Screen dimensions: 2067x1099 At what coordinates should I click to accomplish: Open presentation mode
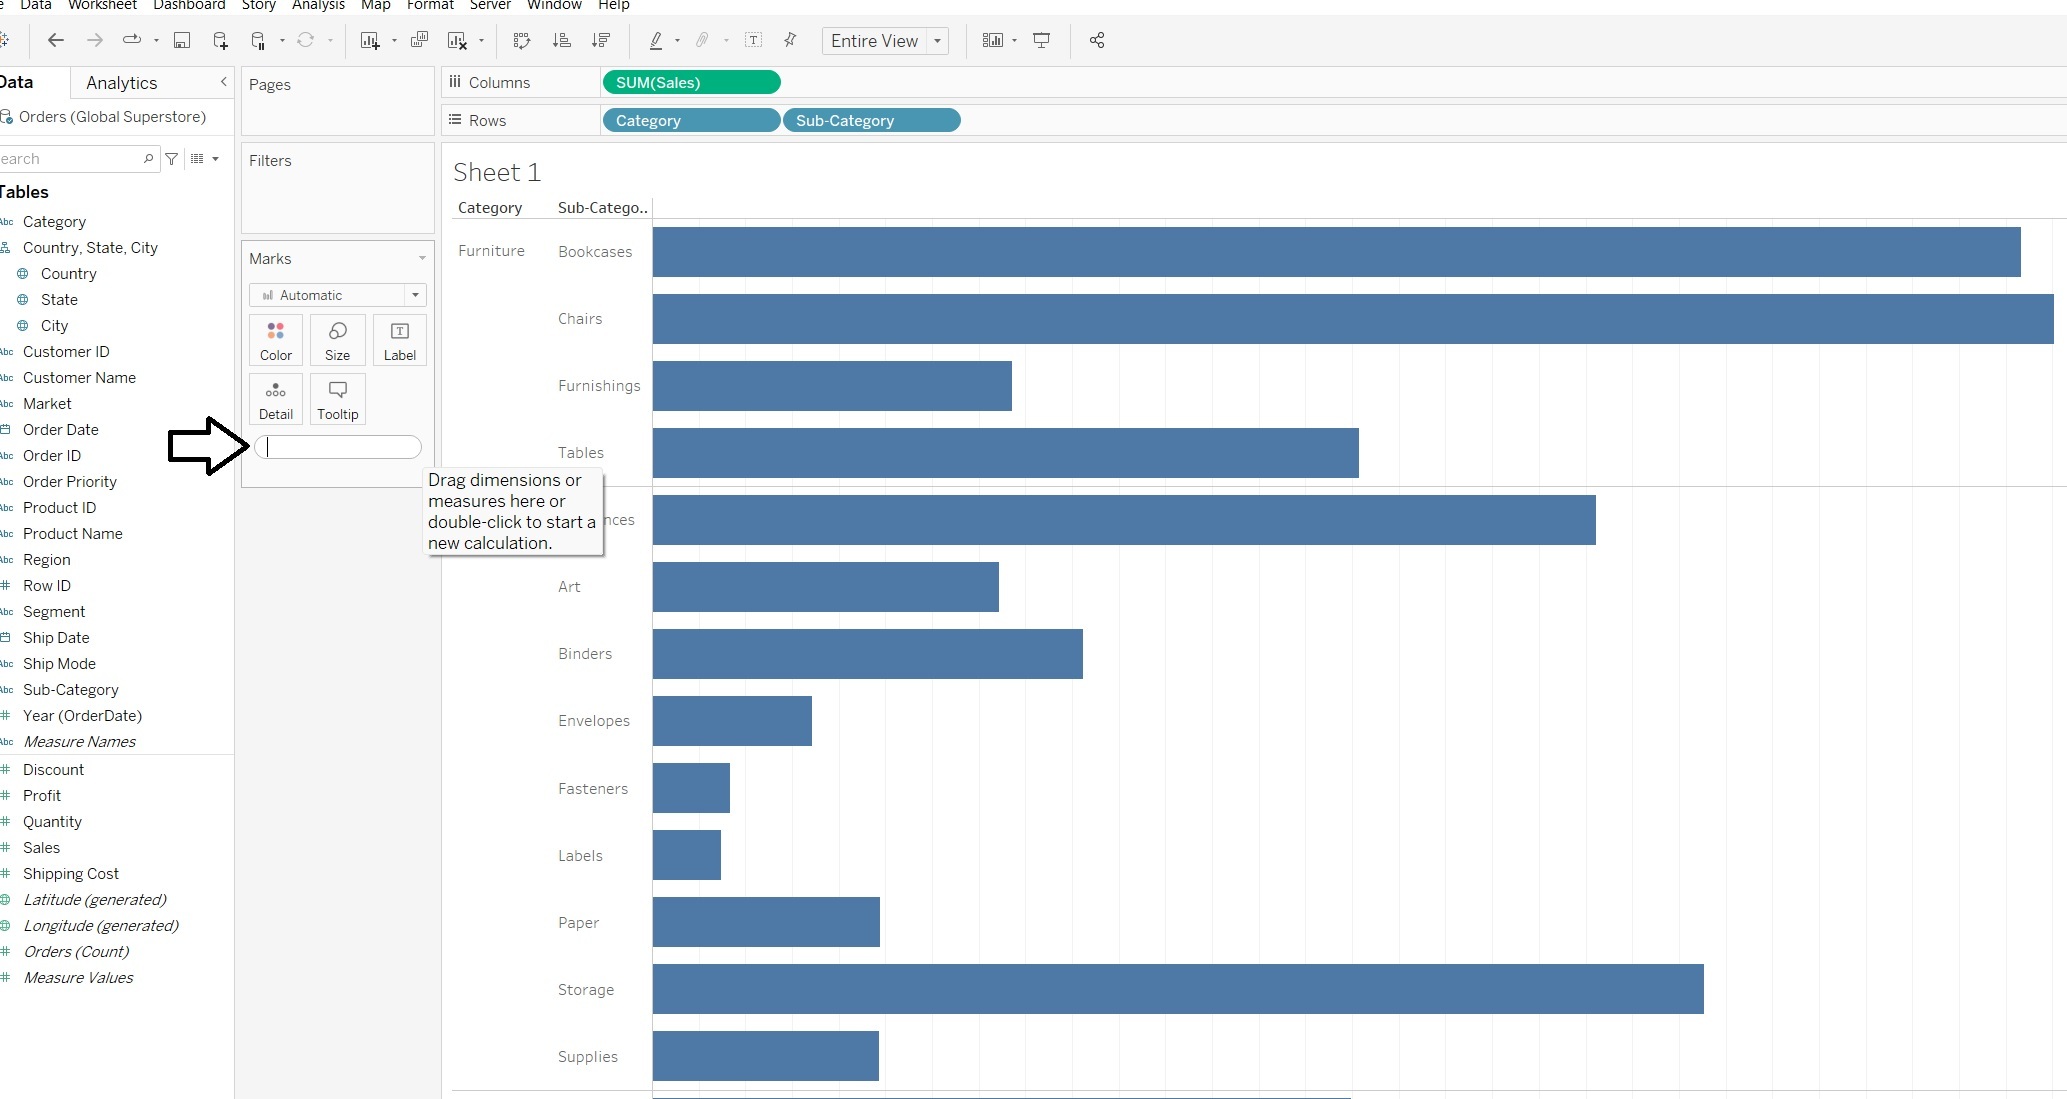pos(1041,40)
